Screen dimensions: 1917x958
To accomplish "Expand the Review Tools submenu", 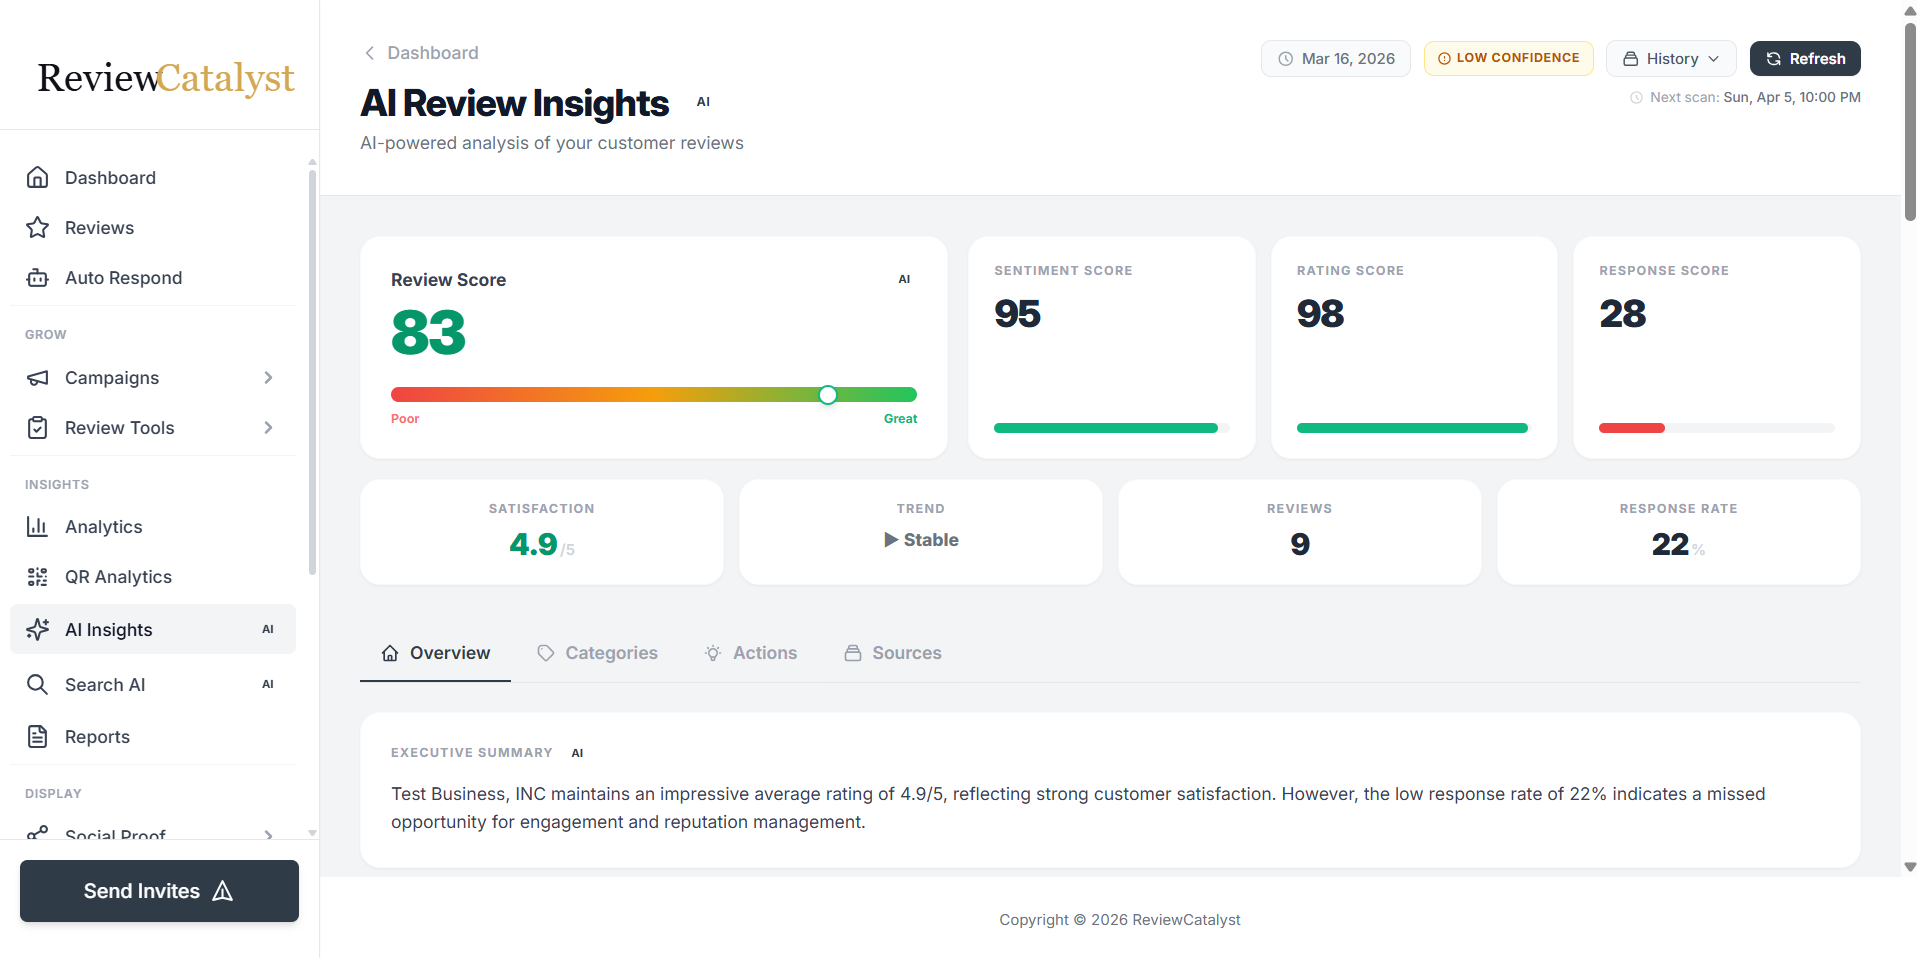I will coord(267,427).
